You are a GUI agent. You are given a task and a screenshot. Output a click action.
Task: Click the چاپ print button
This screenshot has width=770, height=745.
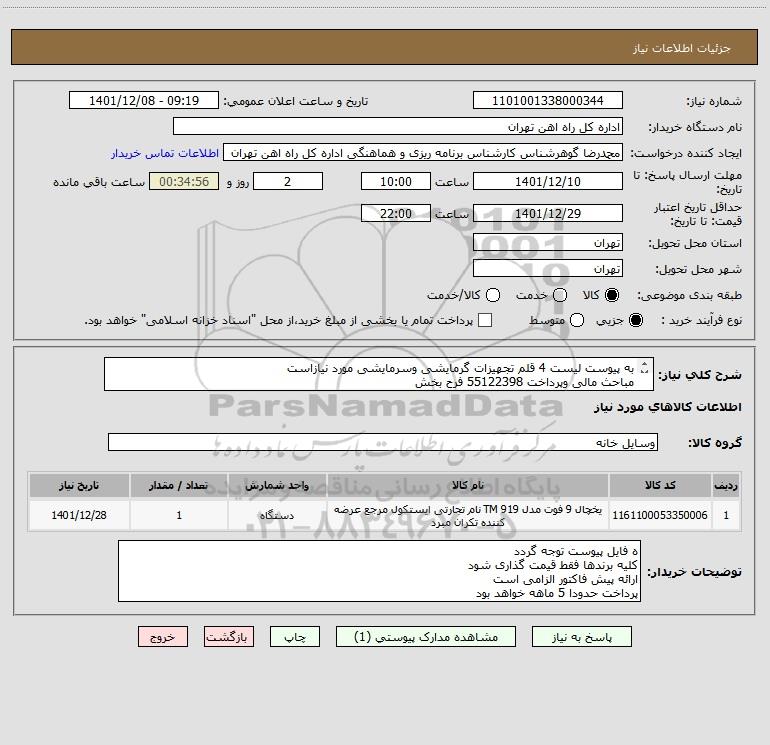click(295, 637)
